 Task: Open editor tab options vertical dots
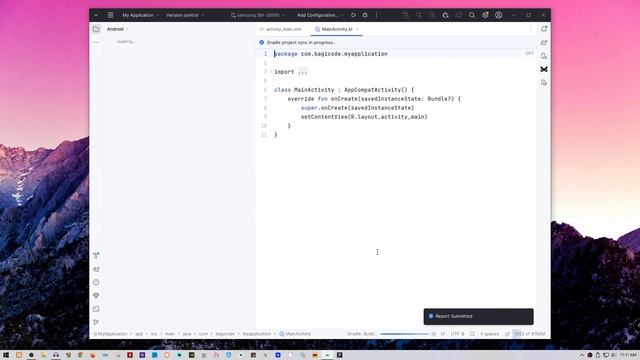click(x=530, y=29)
